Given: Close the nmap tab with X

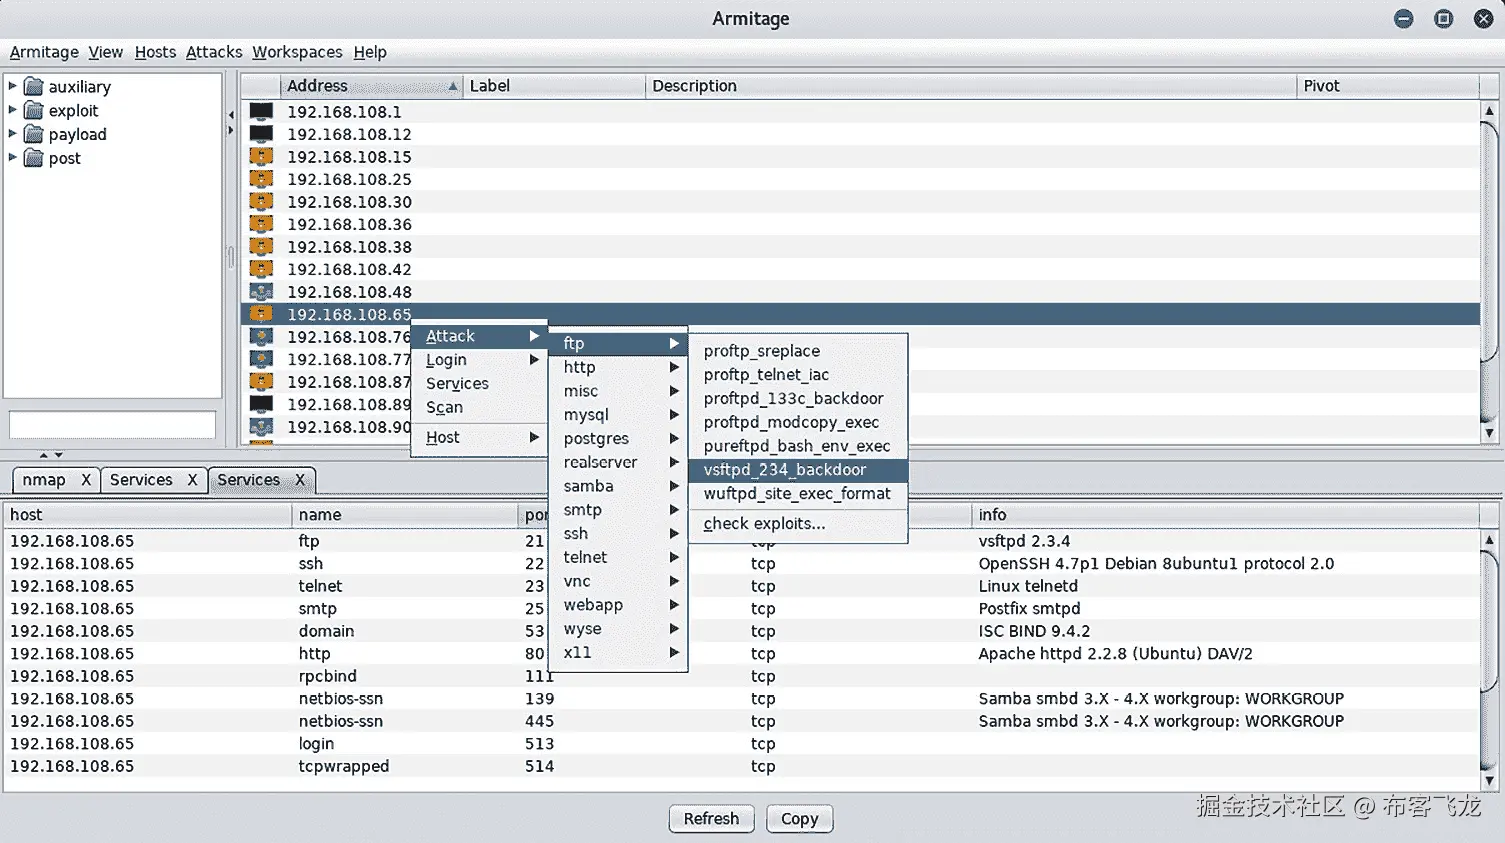Looking at the screenshot, I should coord(86,480).
